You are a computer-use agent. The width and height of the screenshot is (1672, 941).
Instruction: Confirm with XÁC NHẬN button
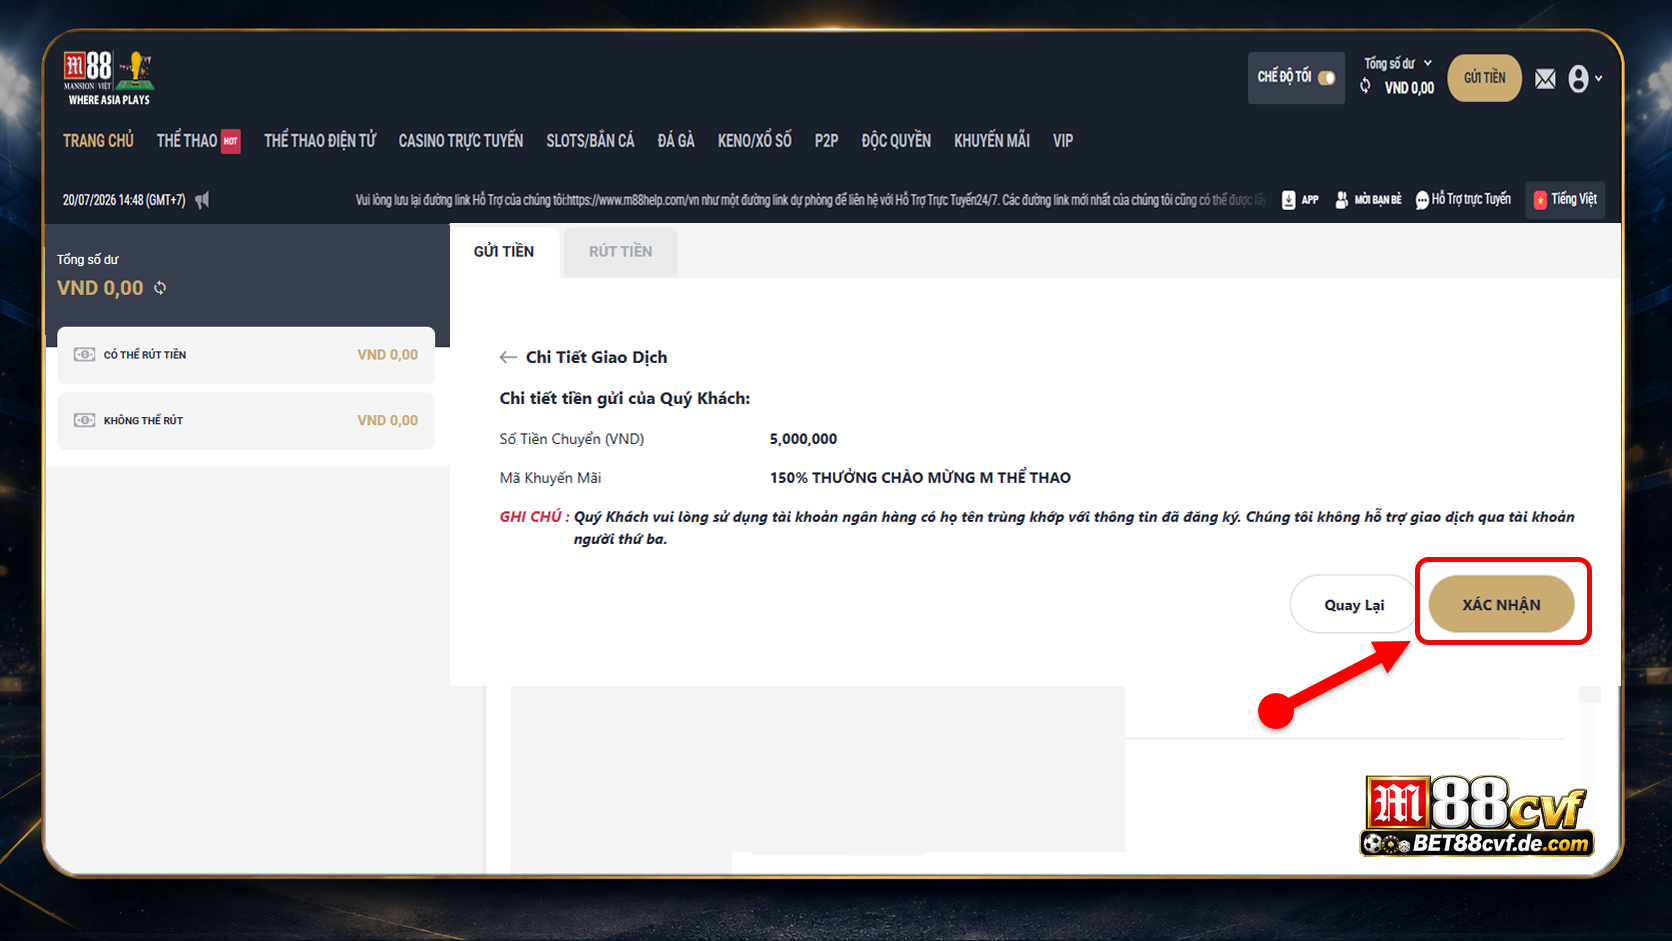pyautogui.click(x=1501, y=604)
